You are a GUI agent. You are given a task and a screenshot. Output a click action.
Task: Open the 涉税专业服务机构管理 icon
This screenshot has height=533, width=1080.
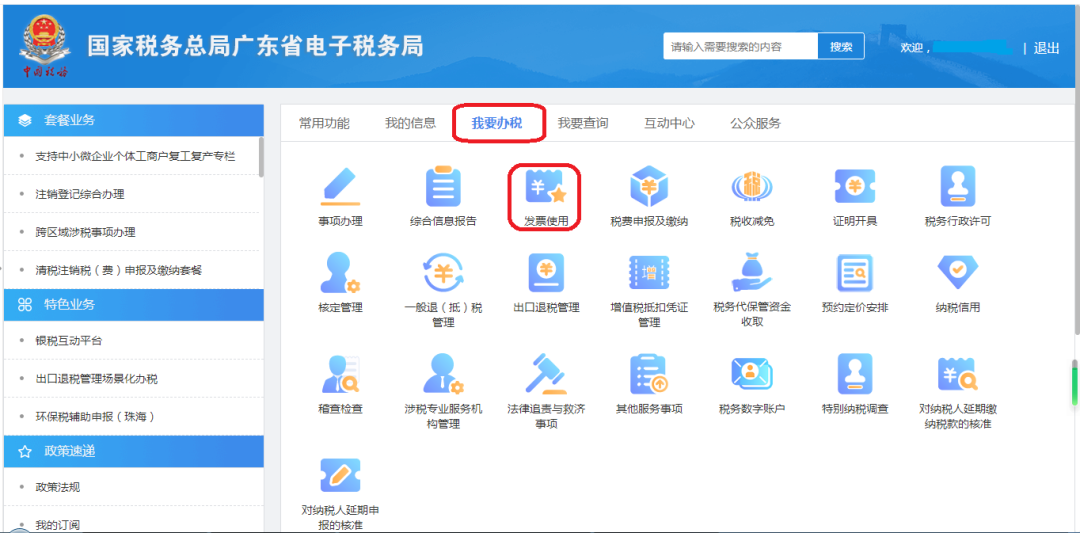443,375
